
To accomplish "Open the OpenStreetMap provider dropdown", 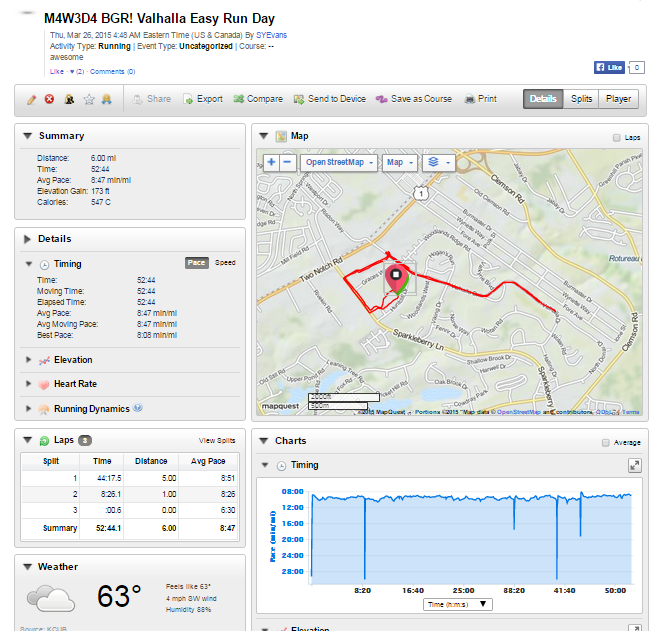I will 339,162.
